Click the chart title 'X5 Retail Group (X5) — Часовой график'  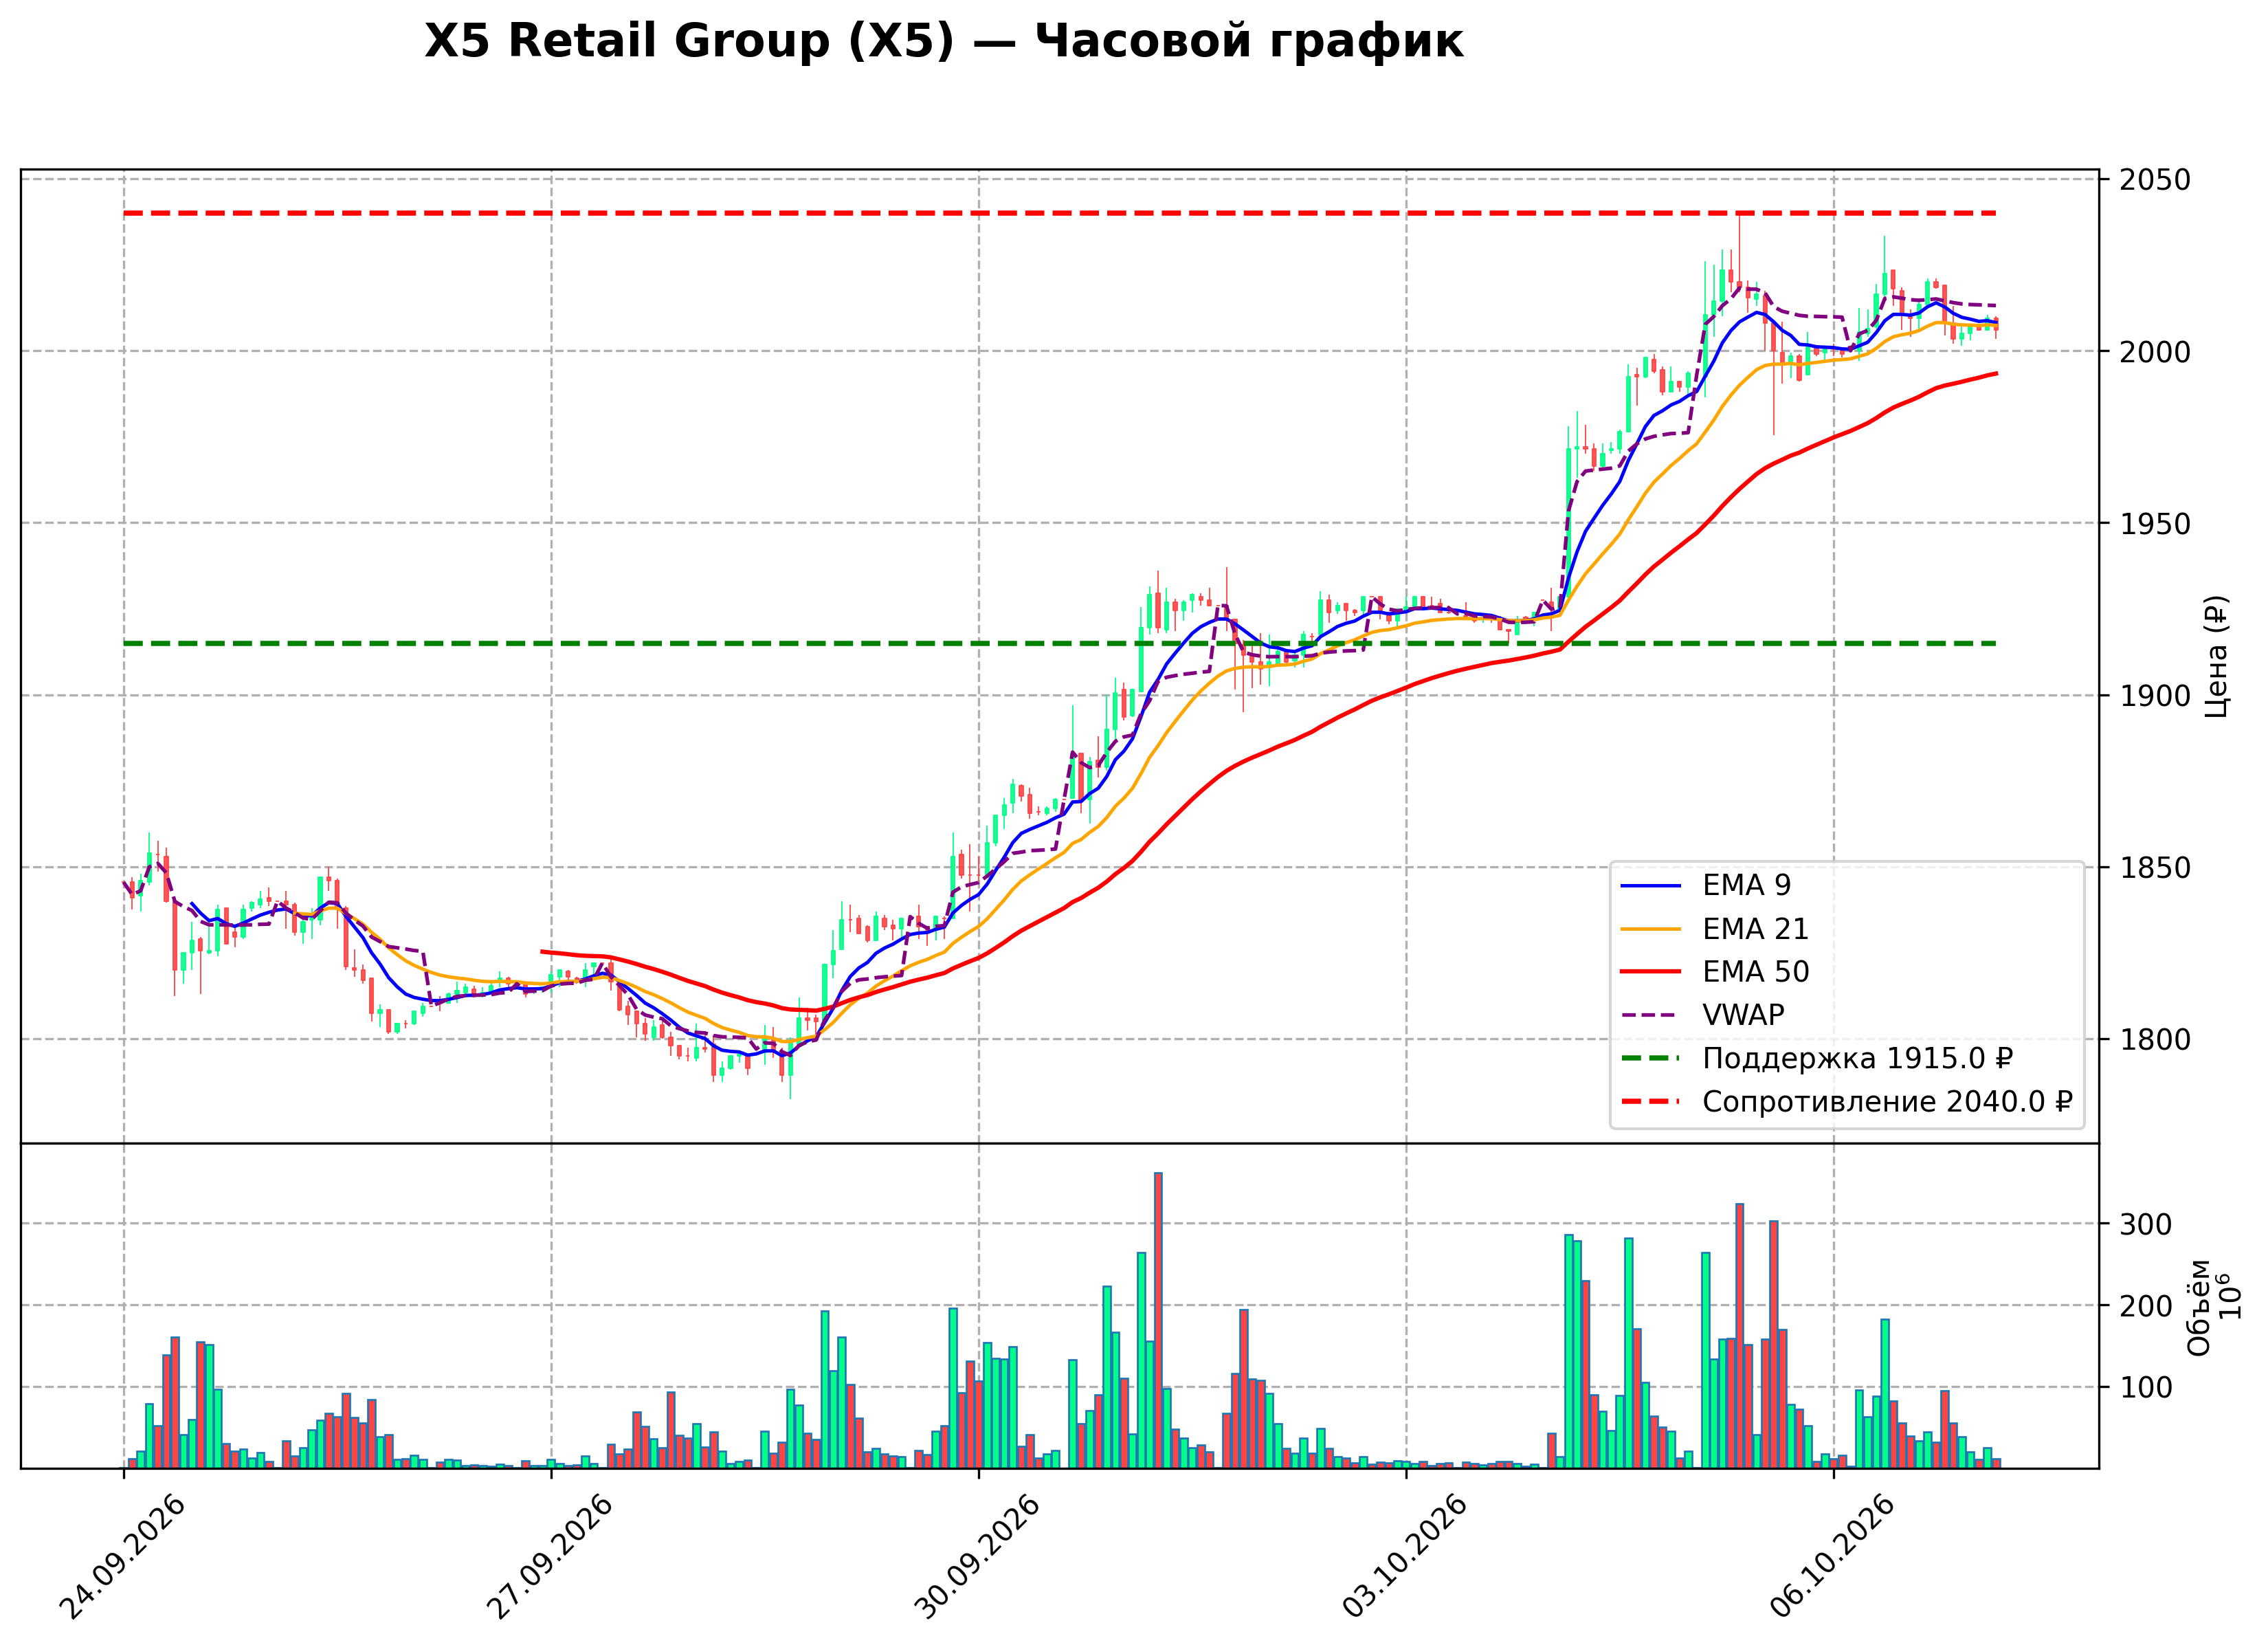pyautogui.click(x=943, y=42)
